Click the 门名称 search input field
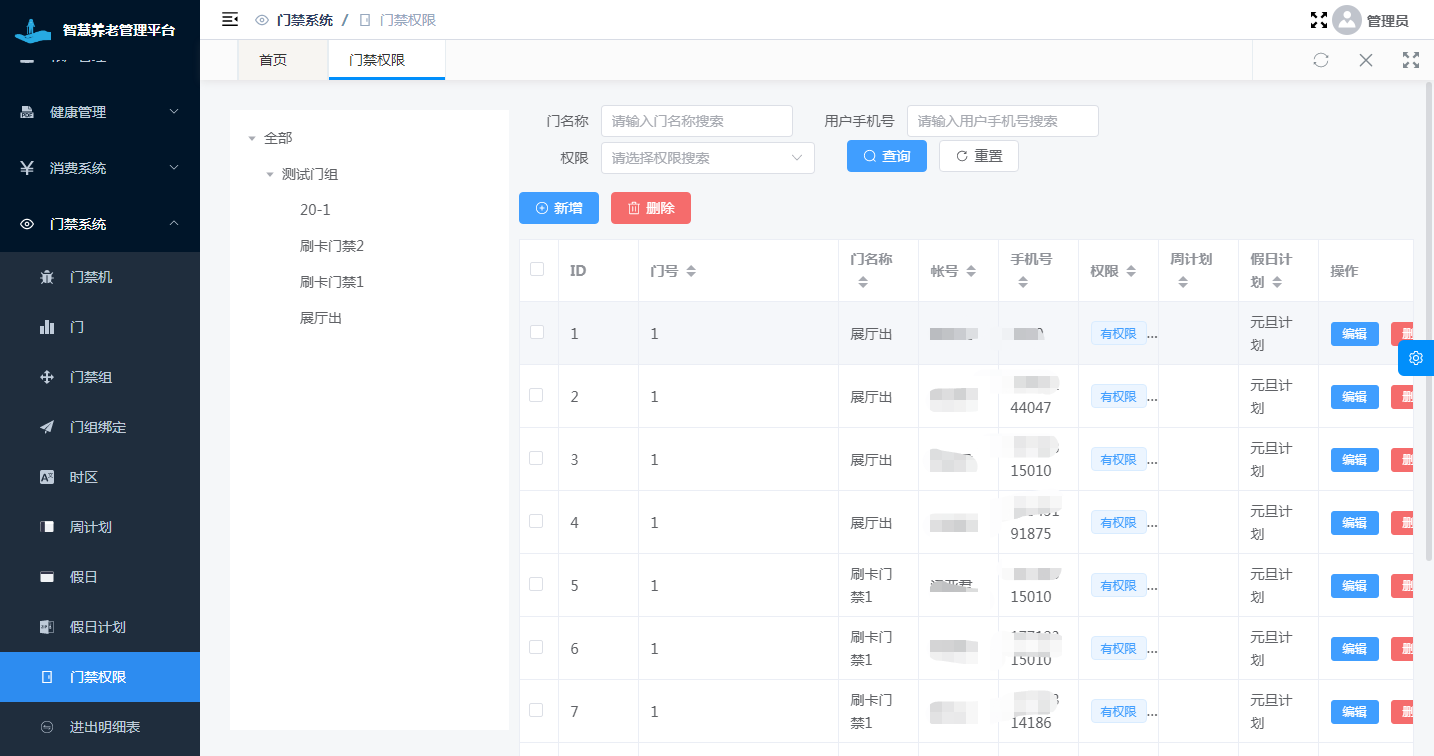 pos(696,121)
